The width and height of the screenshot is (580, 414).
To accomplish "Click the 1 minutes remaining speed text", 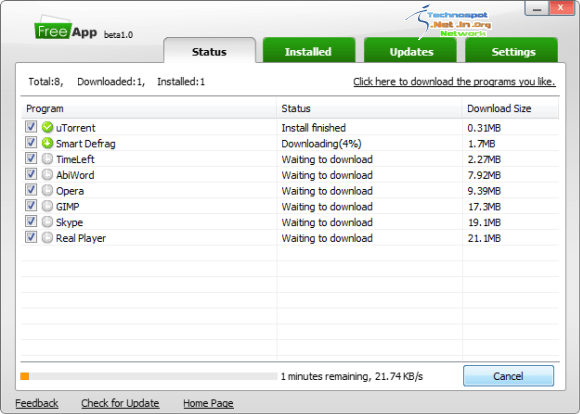I will [351, 377].
